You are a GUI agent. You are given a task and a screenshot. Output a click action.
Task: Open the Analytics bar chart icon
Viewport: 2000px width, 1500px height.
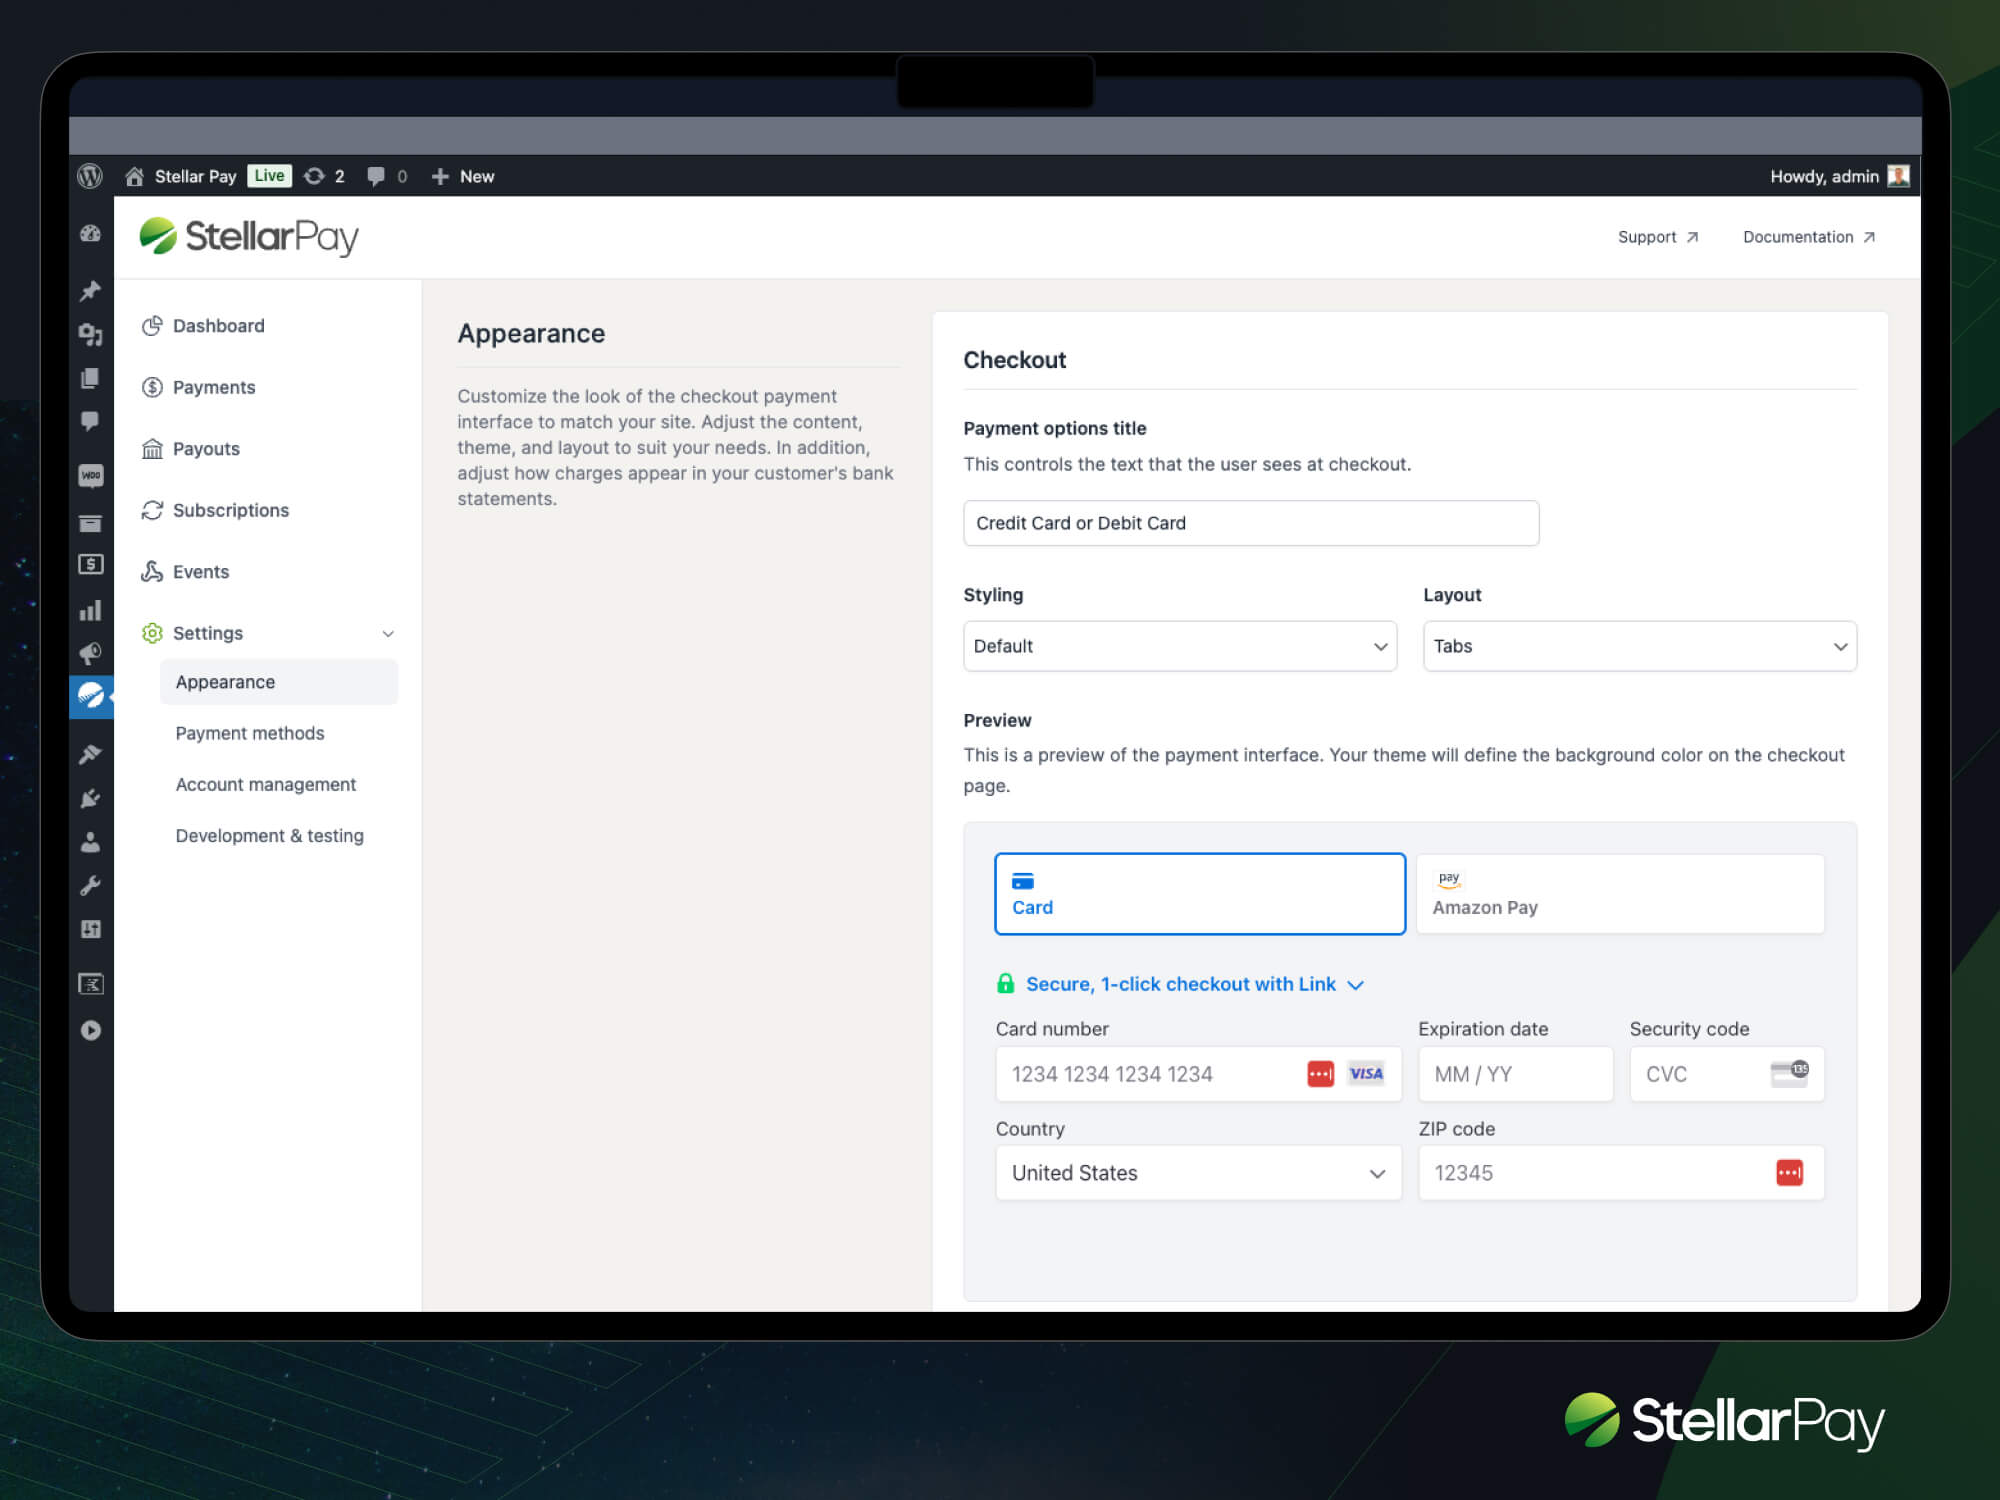pos(90,610)
